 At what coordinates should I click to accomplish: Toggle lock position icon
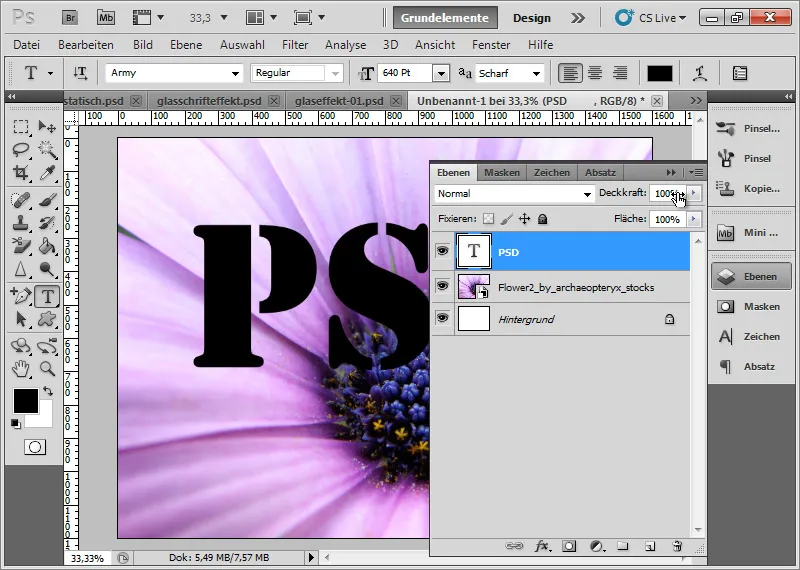[524, 219]
